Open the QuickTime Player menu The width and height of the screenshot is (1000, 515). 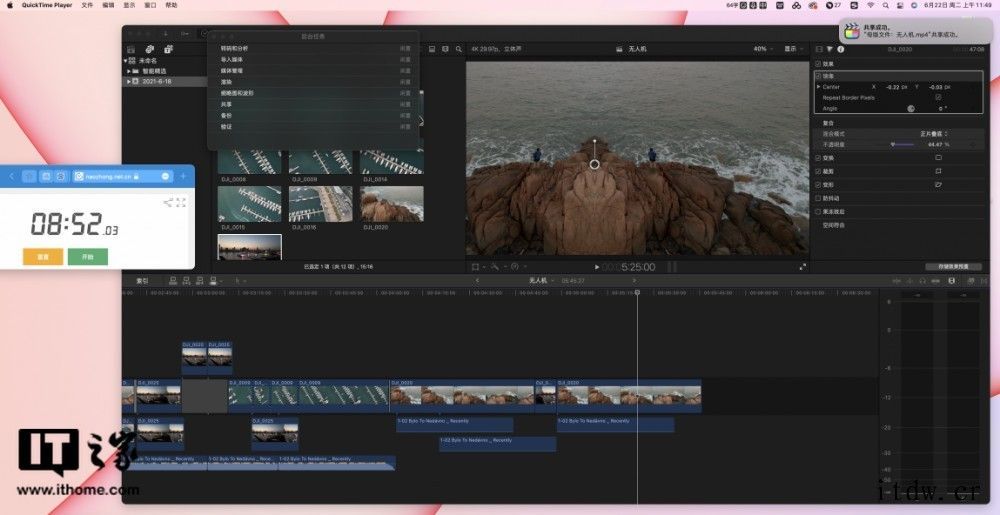click(x=47, y=5)
